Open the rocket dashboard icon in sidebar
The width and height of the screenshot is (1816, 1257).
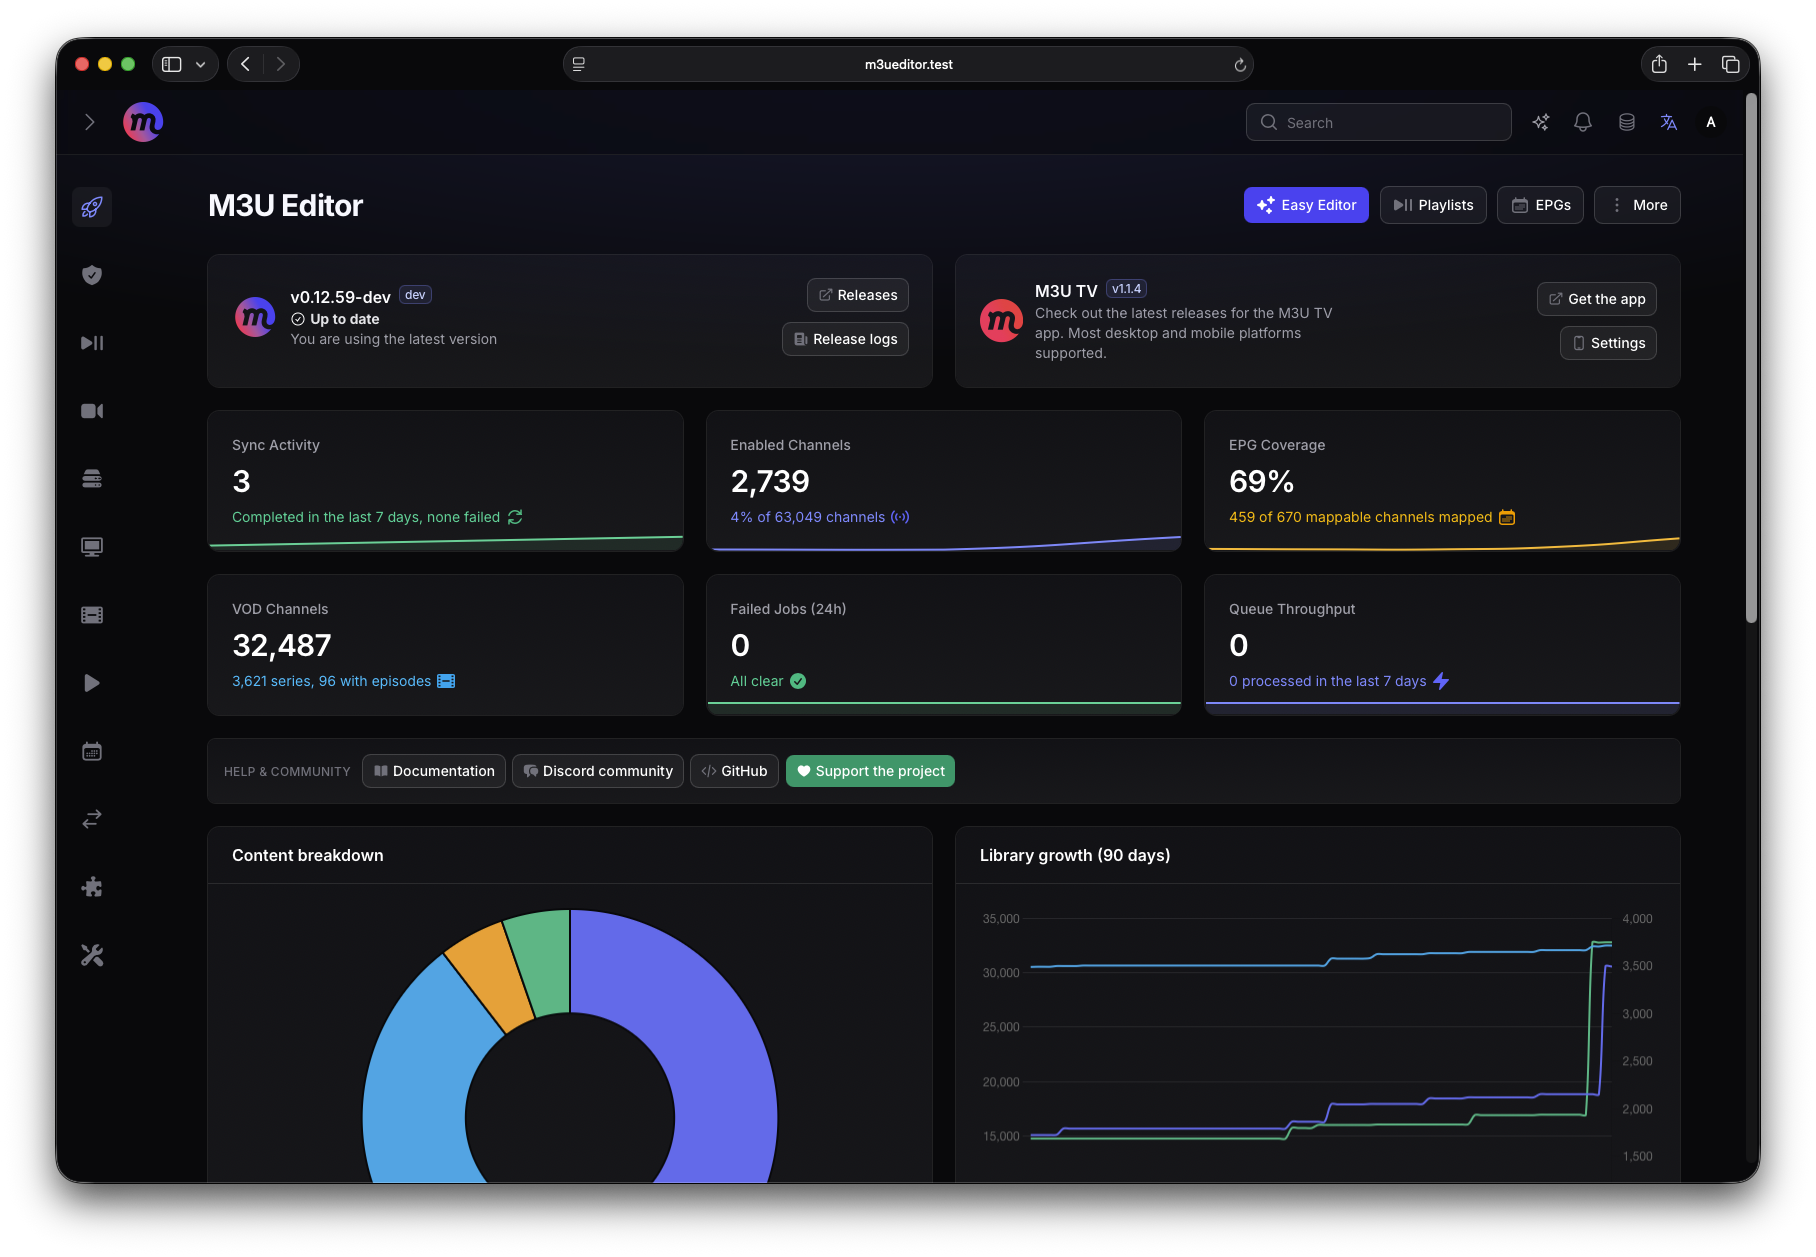click(x=92, y=207)
